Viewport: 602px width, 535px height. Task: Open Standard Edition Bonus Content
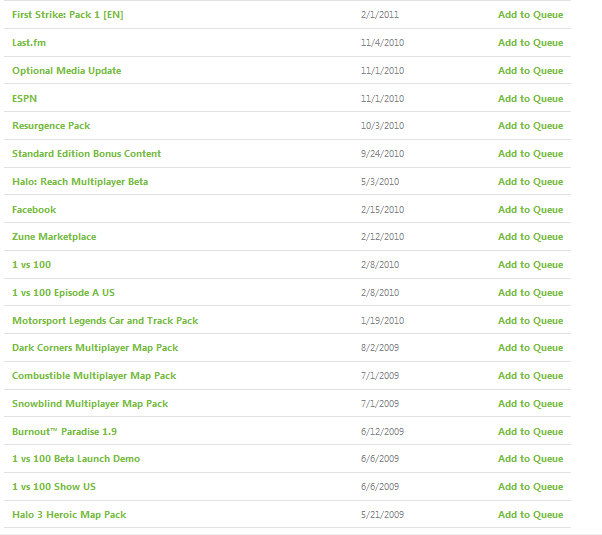(x=86, y=154)
